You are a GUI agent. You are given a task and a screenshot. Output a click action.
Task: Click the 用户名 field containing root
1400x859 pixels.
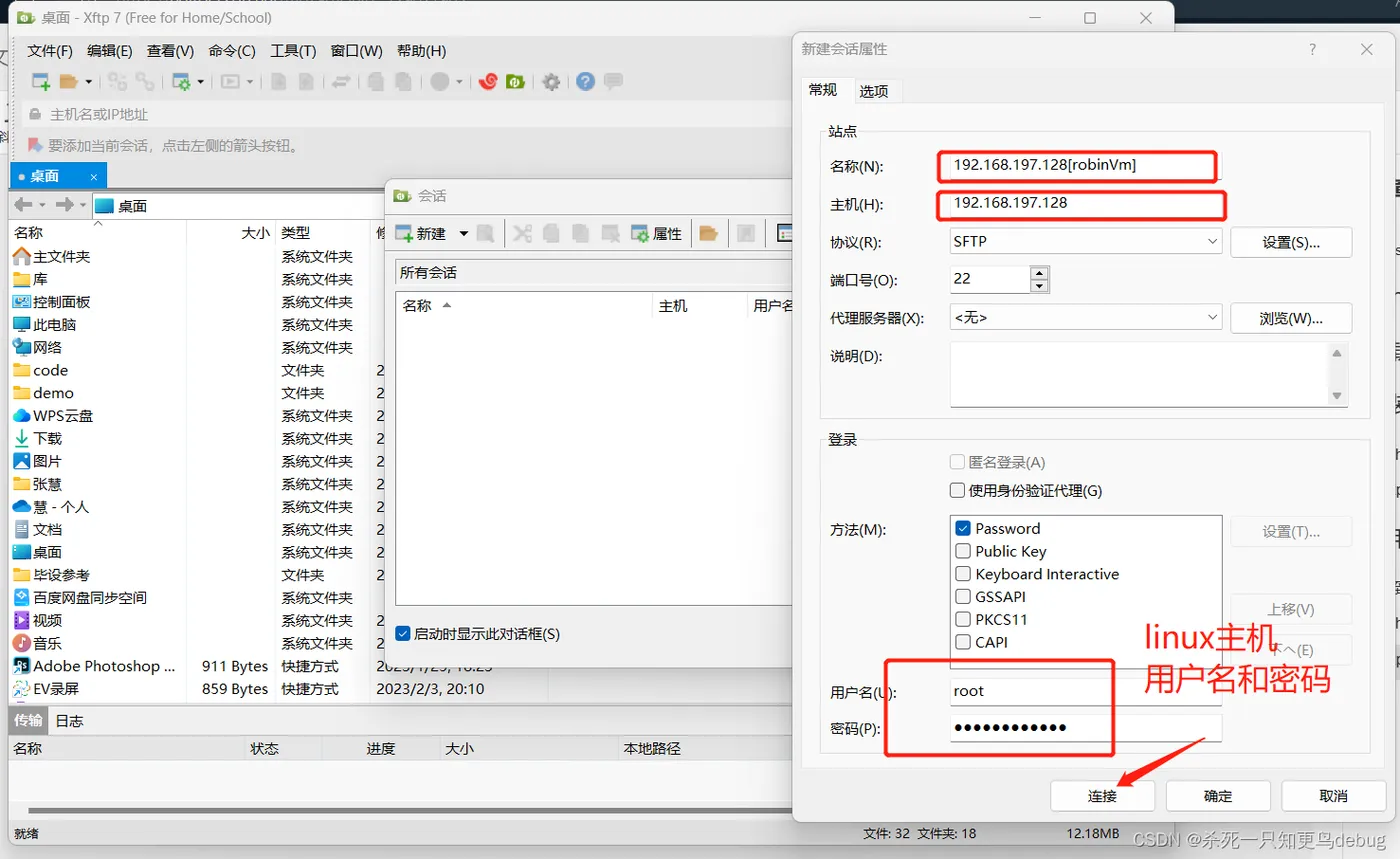(x=1085, y=691)
